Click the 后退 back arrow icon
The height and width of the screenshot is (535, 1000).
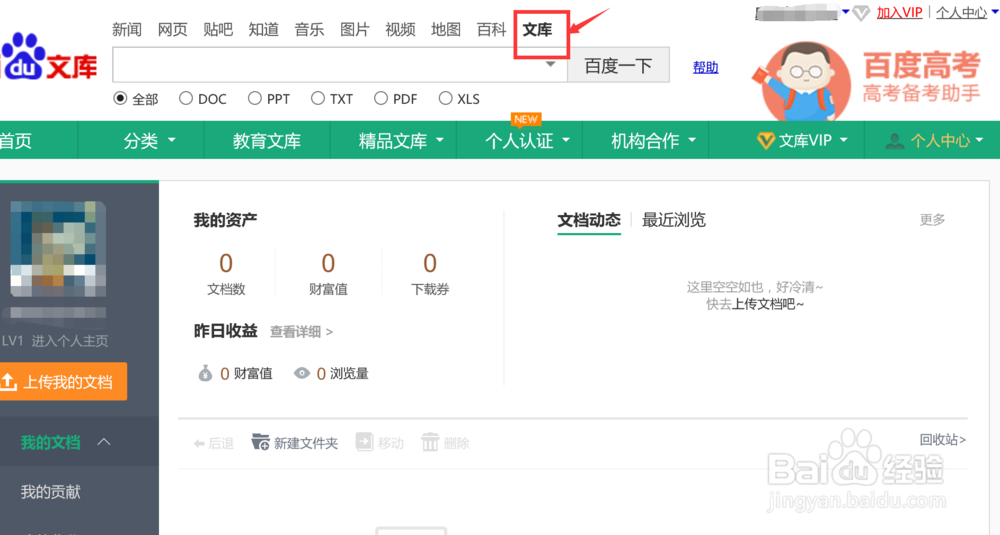pyautogui.click(x=199, y=443)
